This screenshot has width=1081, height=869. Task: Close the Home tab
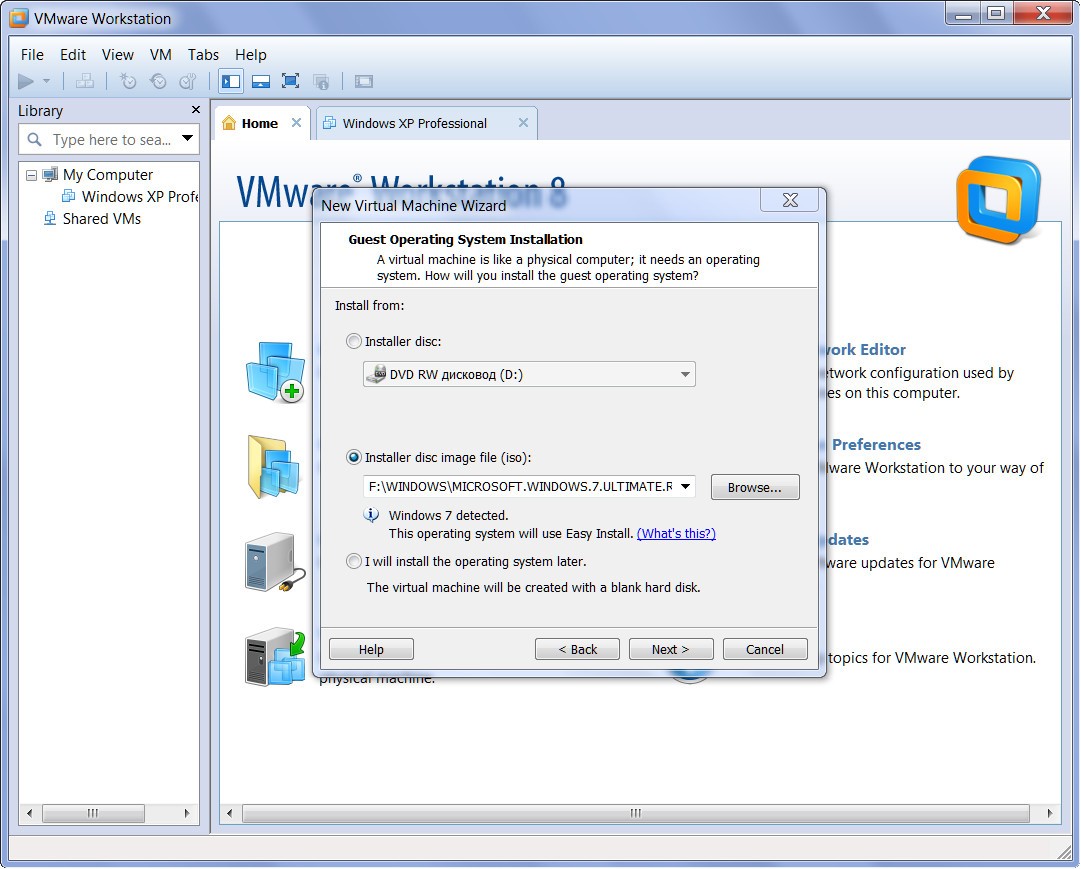click(x=296, y=123)
